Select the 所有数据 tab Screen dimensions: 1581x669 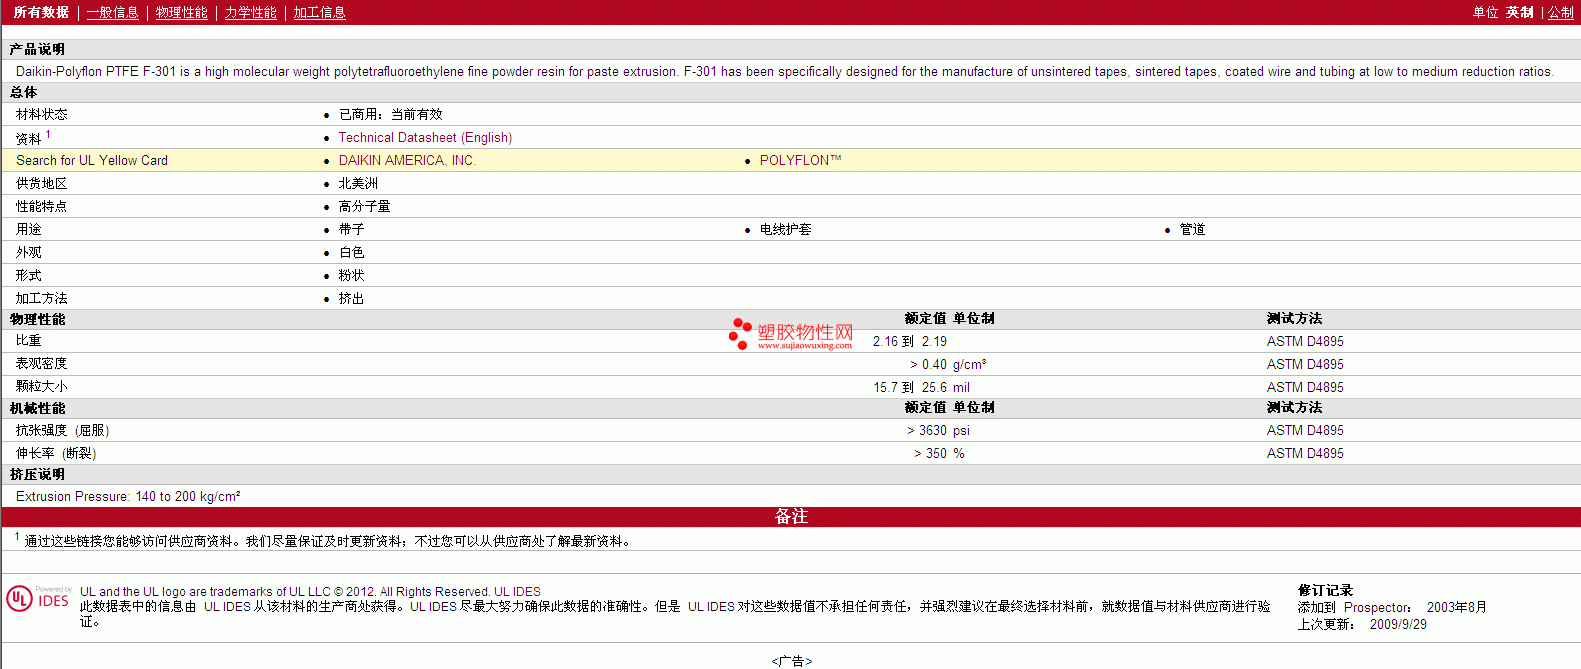tap(41, 12)
